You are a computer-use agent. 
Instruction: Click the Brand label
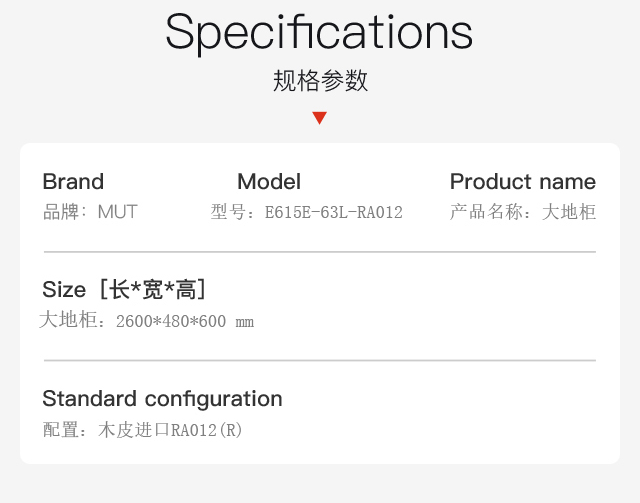click(x=73, y=181)
